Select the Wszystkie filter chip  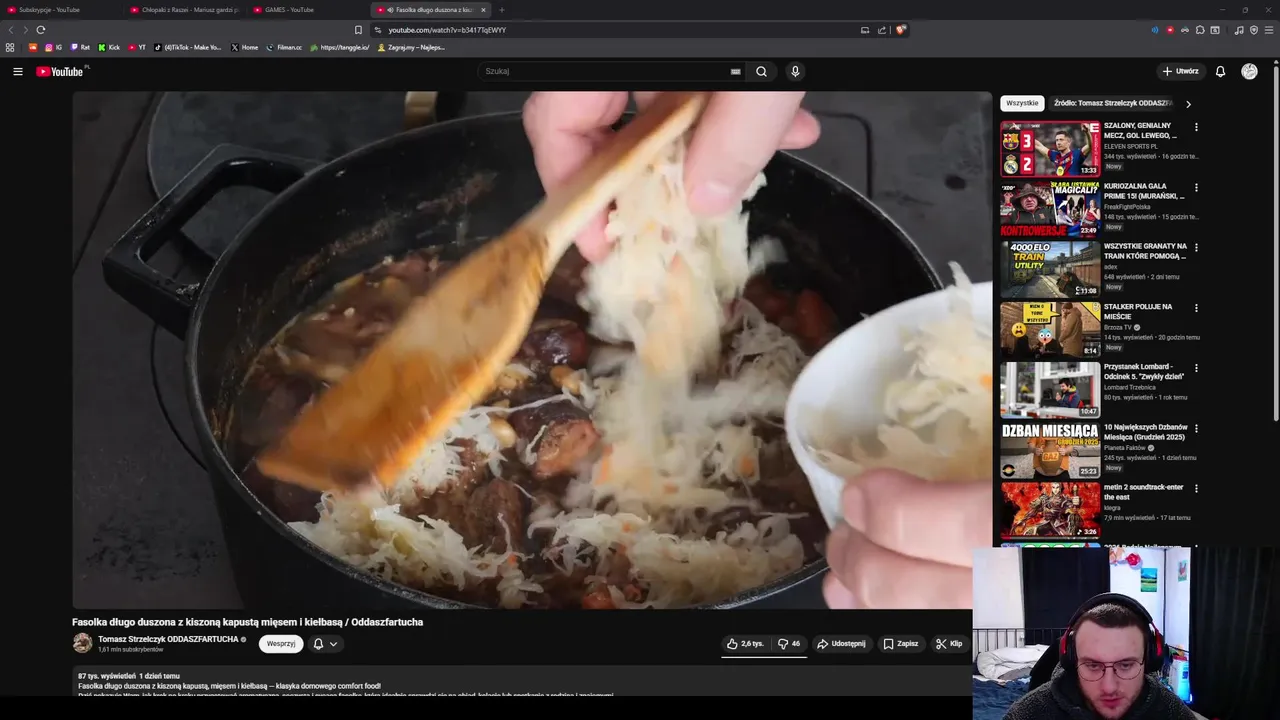(x=1022, y=103)
